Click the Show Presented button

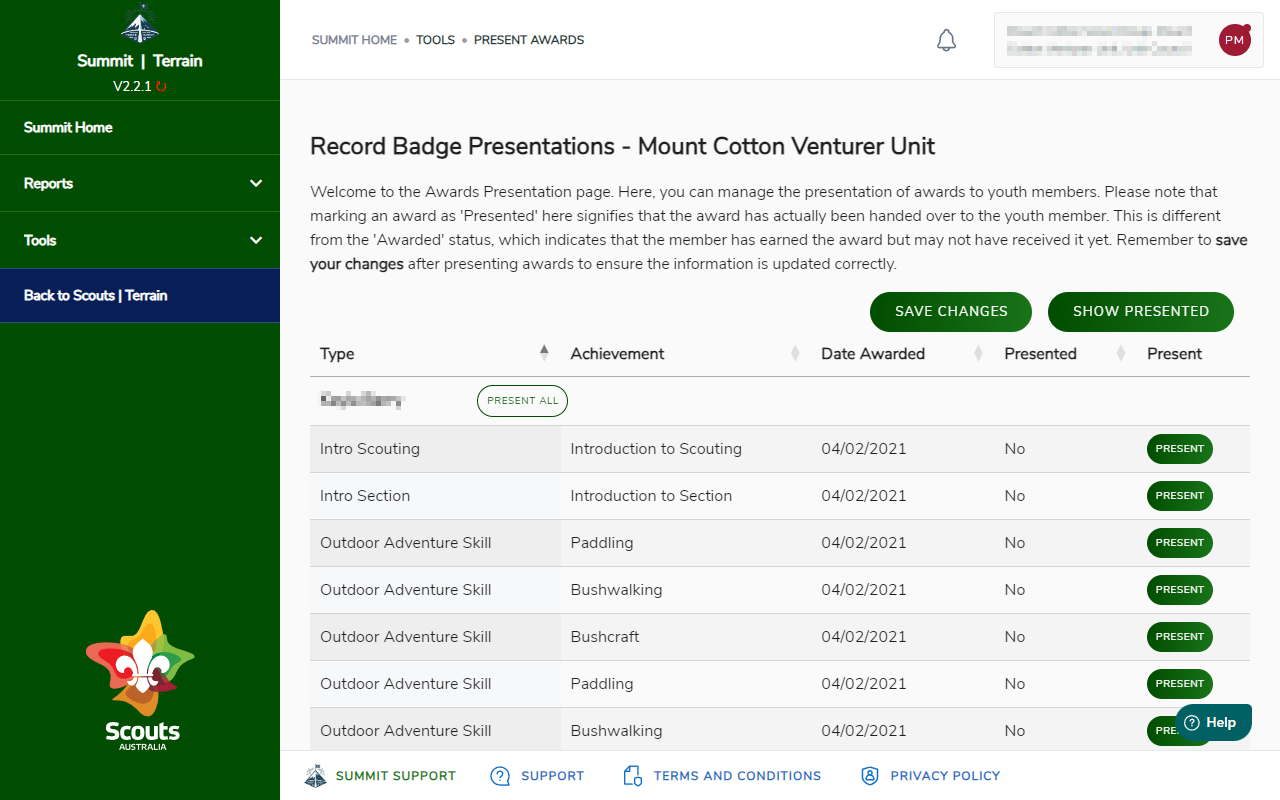1140,311
